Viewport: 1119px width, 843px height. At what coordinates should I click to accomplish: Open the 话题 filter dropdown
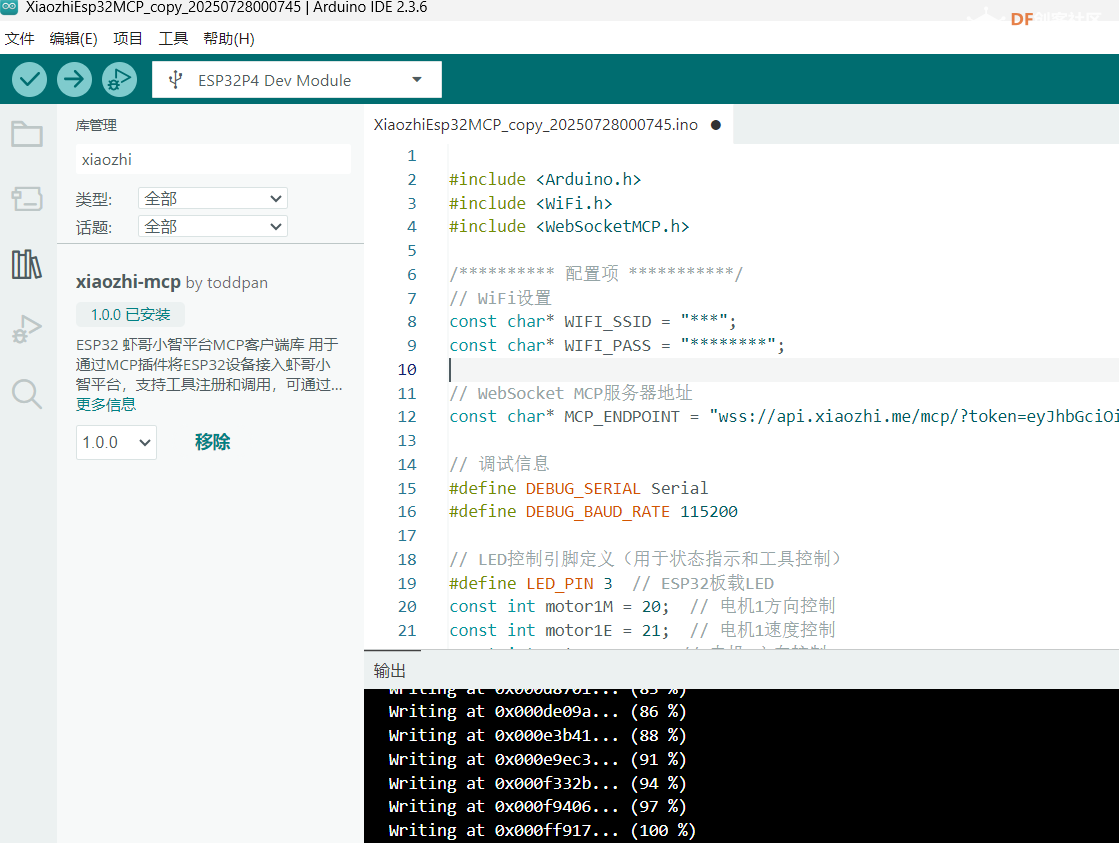point(213,227)
